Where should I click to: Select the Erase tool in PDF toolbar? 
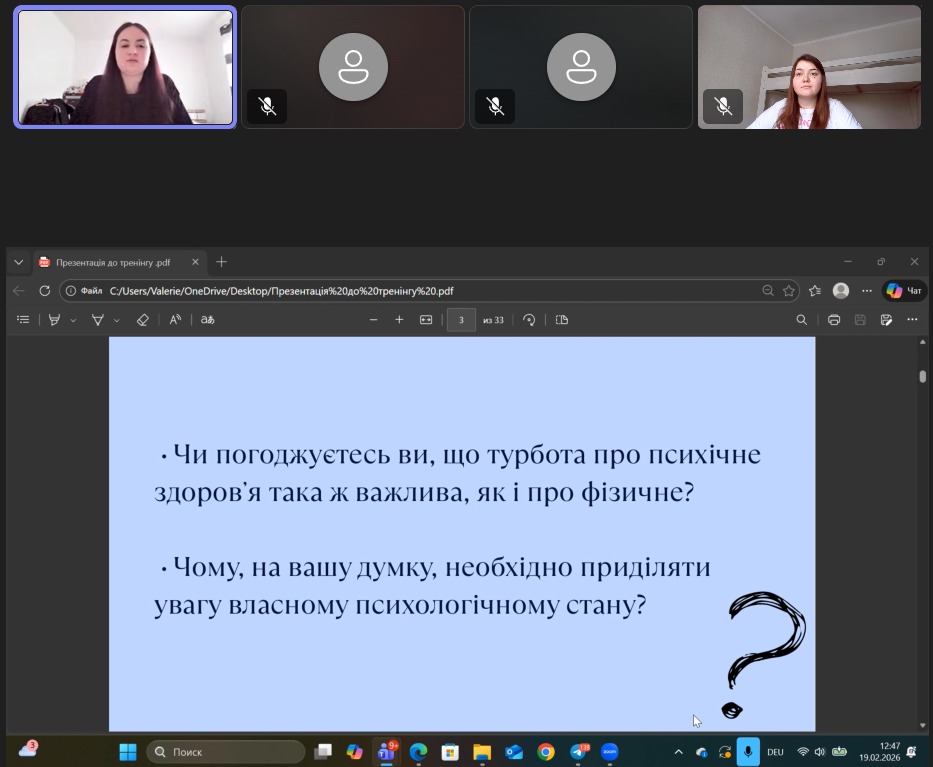coord(142,320)
